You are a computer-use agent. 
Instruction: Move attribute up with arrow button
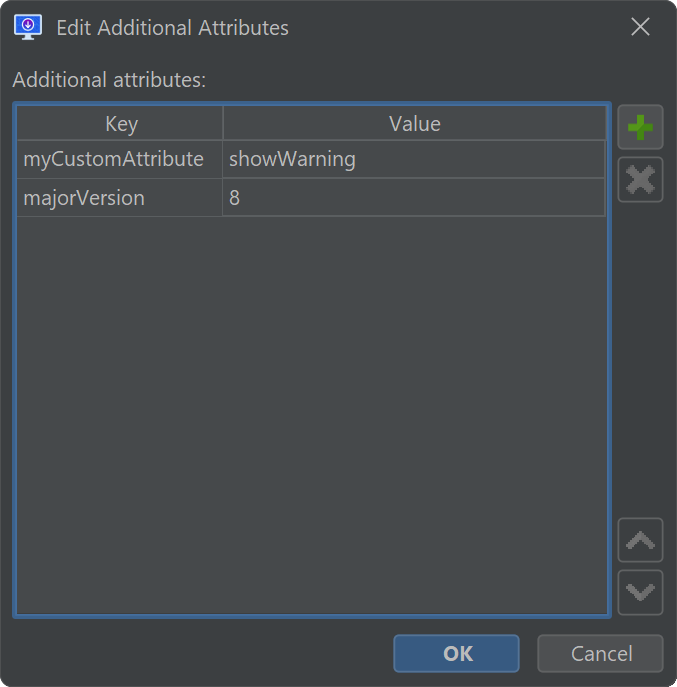pos(640,540)
